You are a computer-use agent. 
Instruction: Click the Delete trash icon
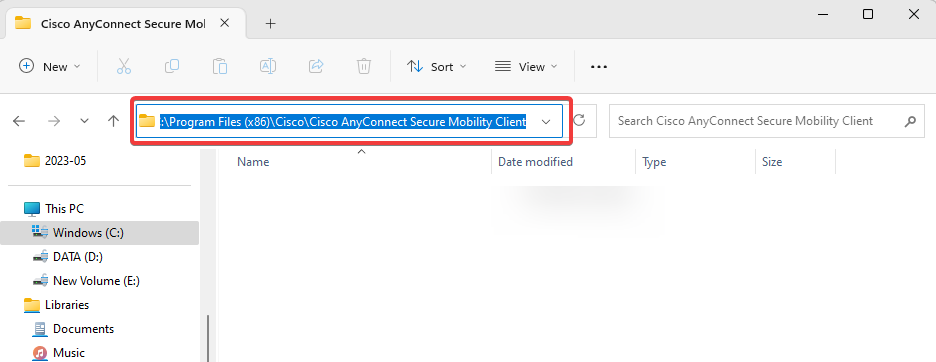tap(364, 66)
